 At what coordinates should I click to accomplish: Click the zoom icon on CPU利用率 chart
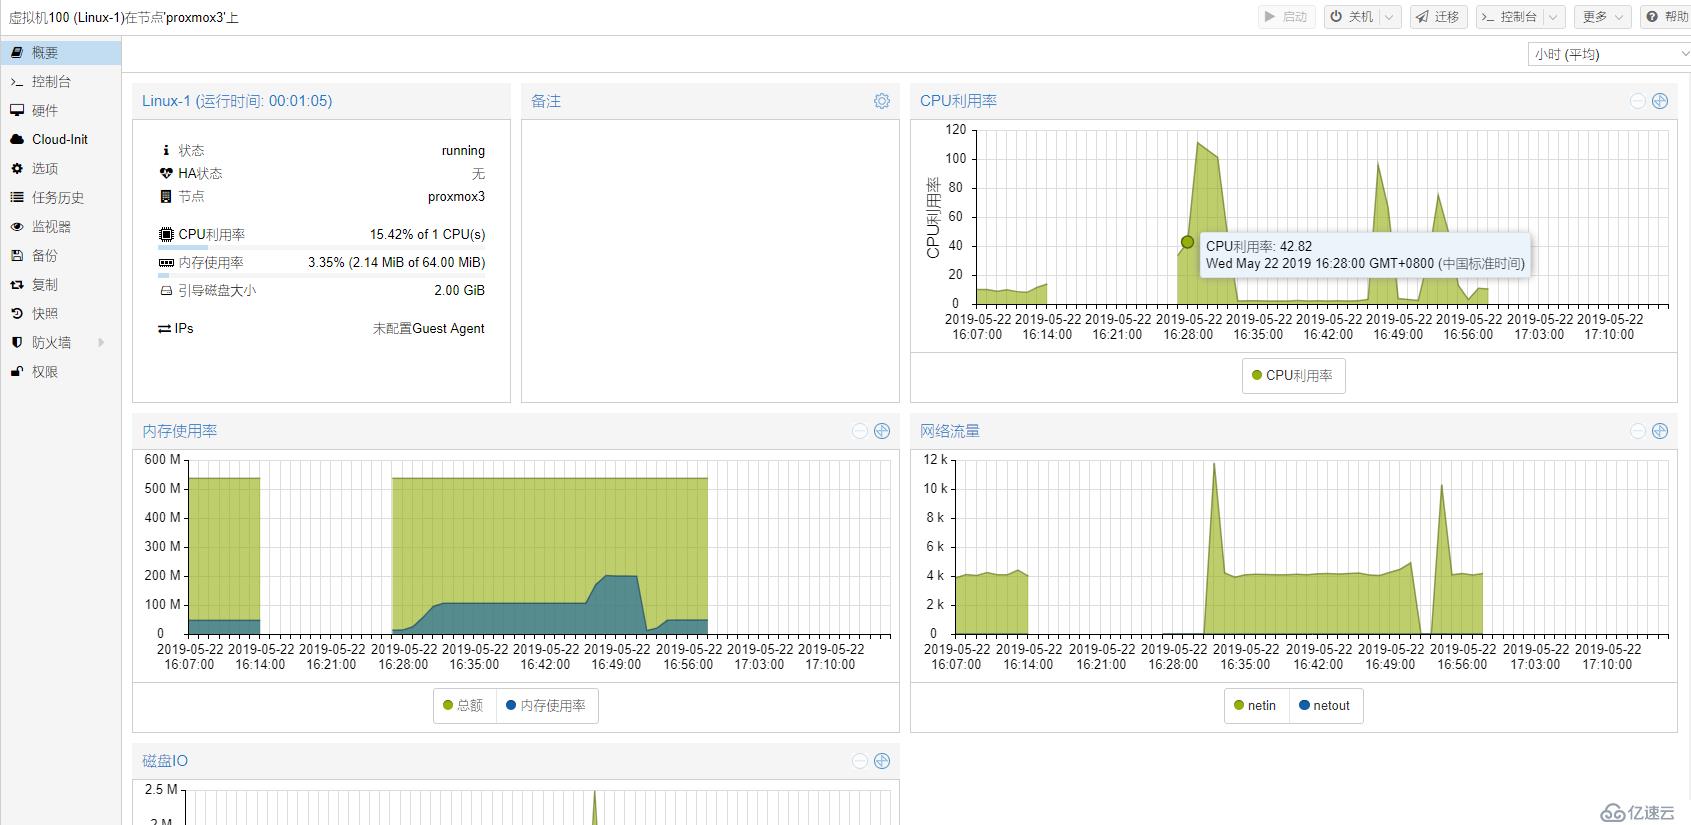(1660, 101)
